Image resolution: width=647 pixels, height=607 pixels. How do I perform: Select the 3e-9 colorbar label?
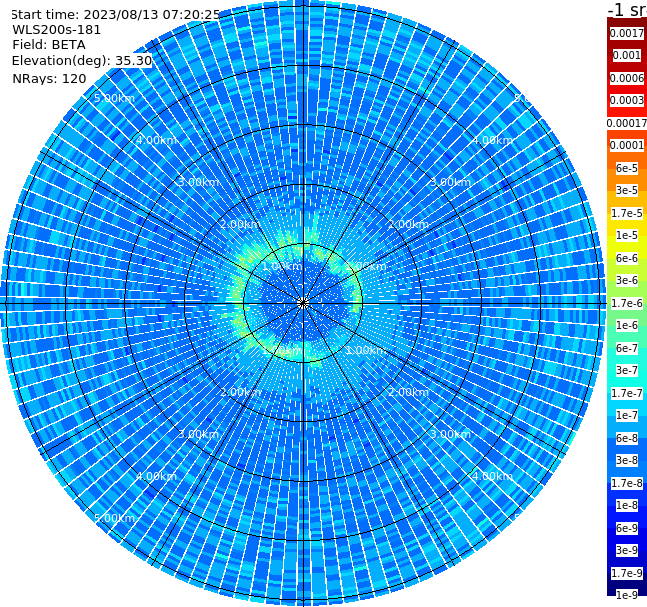pos(627,550)
